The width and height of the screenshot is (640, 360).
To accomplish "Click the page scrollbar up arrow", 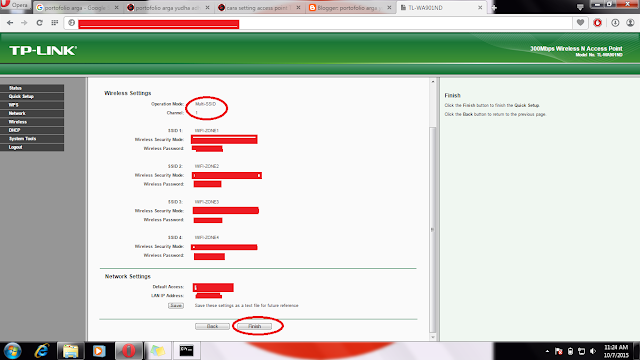I will (433, 82).
